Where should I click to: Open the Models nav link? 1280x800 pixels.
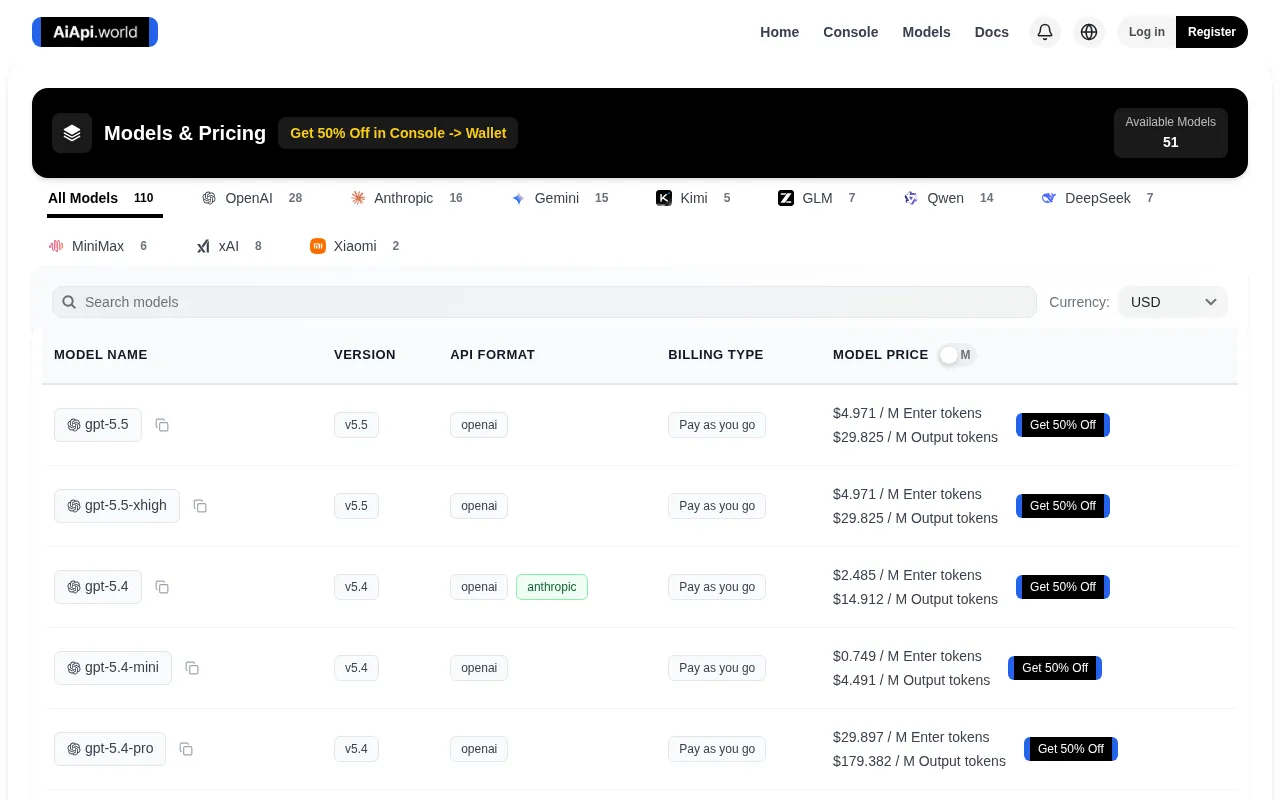pos(926,32)
